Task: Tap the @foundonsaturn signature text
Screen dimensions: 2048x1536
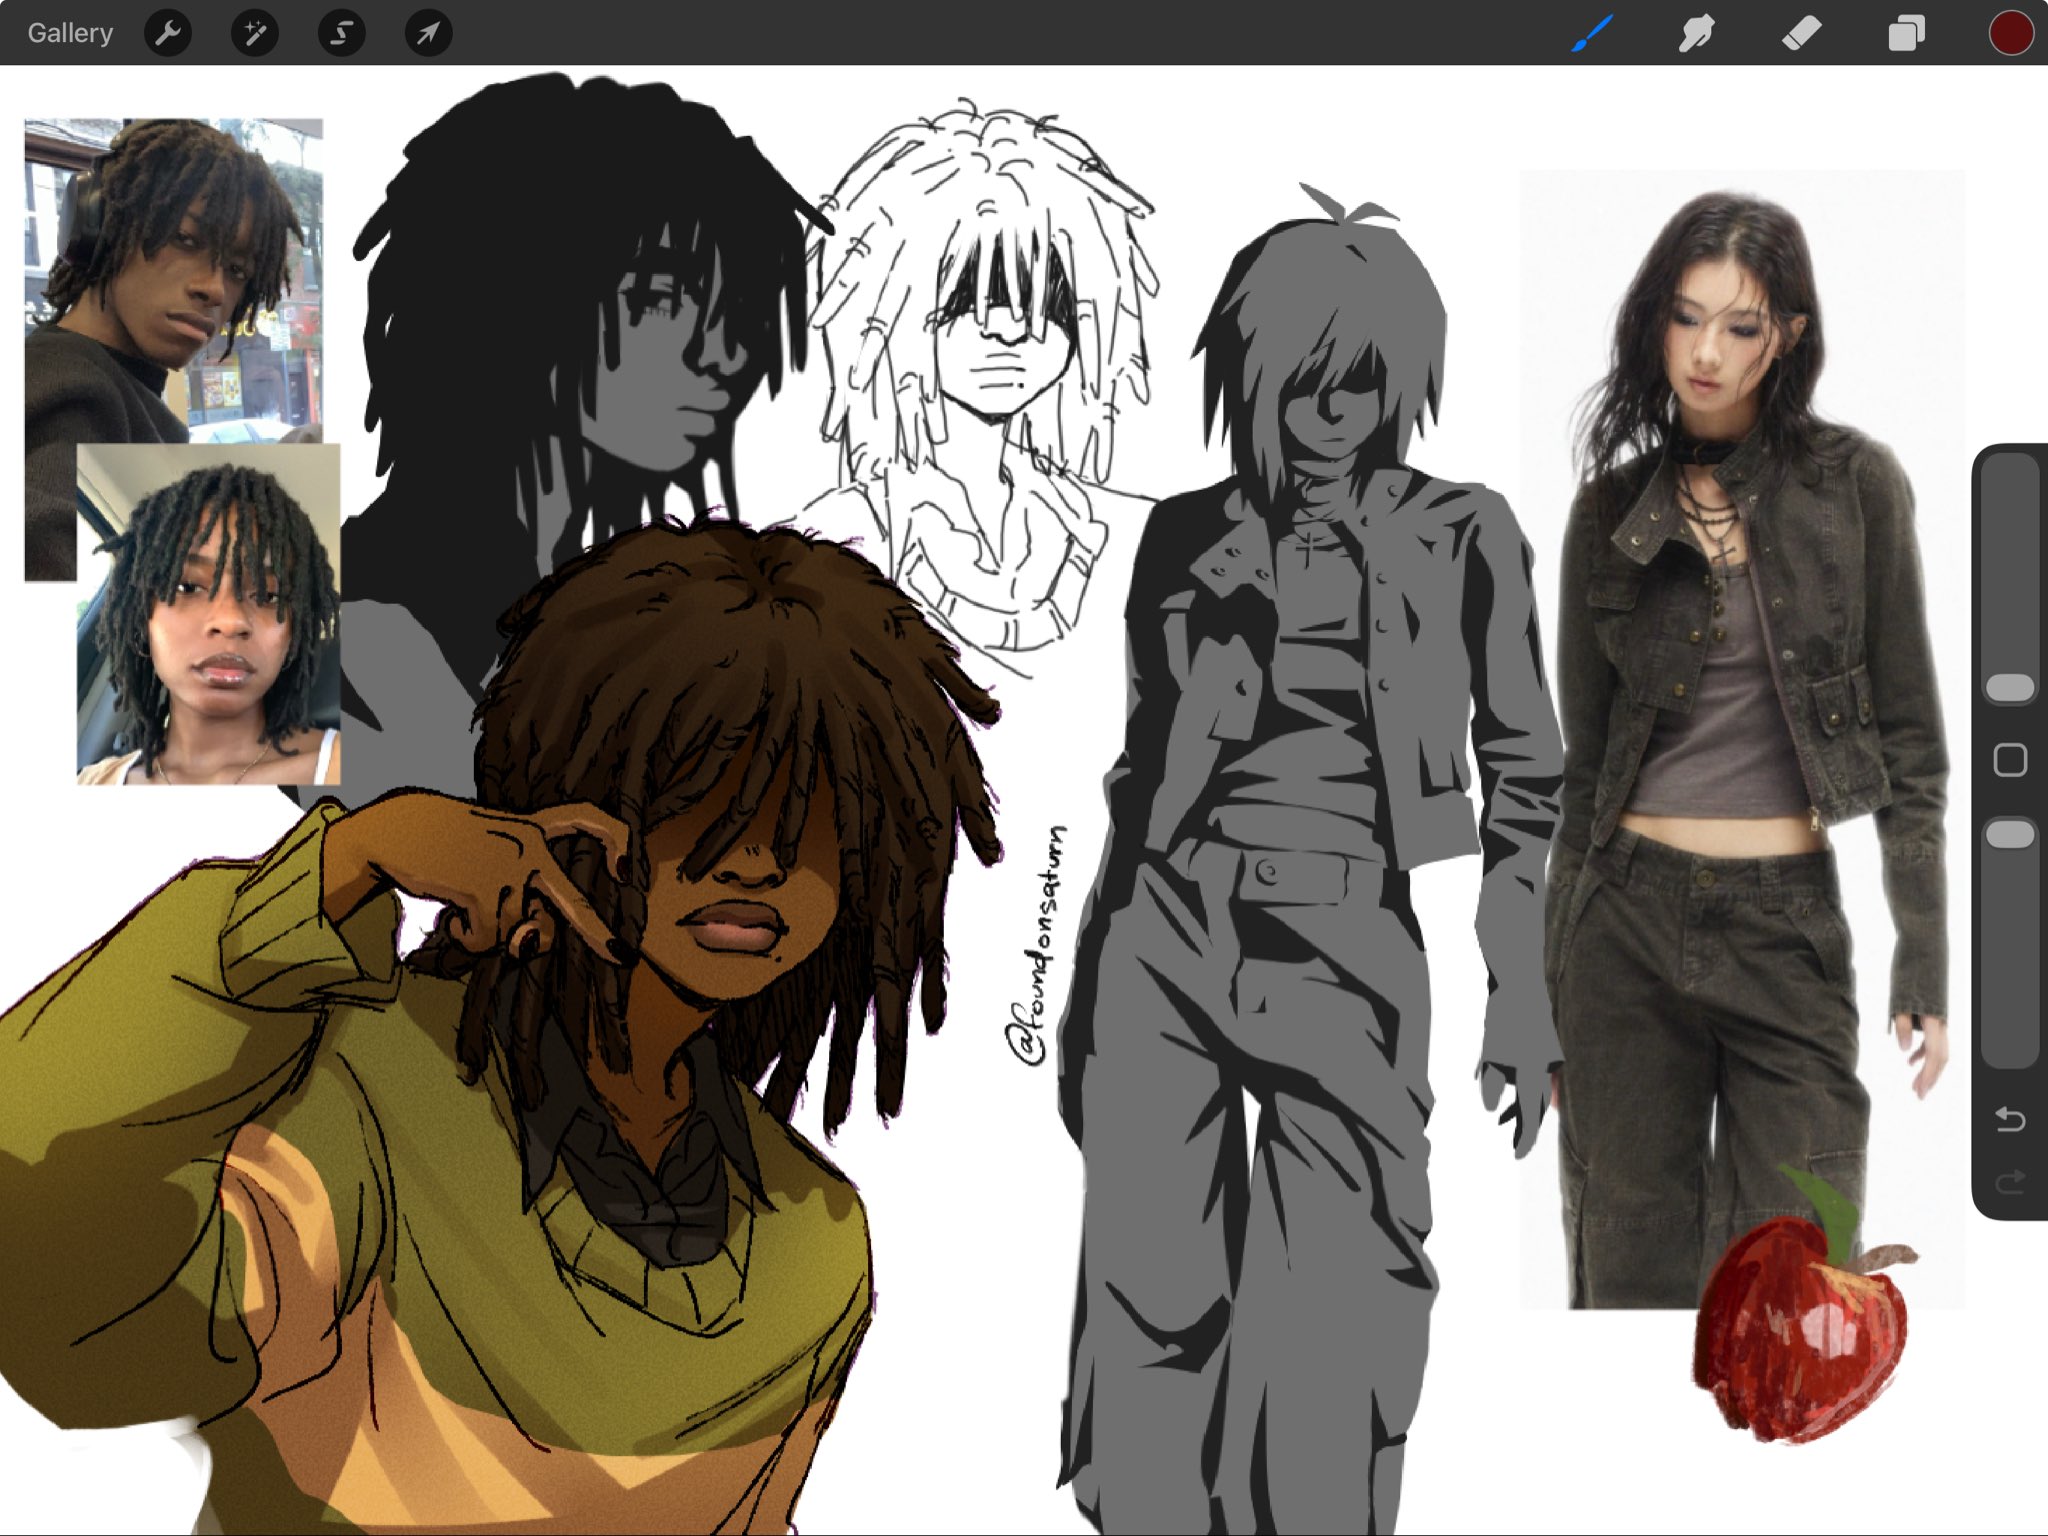Action: pos(1037,945)
